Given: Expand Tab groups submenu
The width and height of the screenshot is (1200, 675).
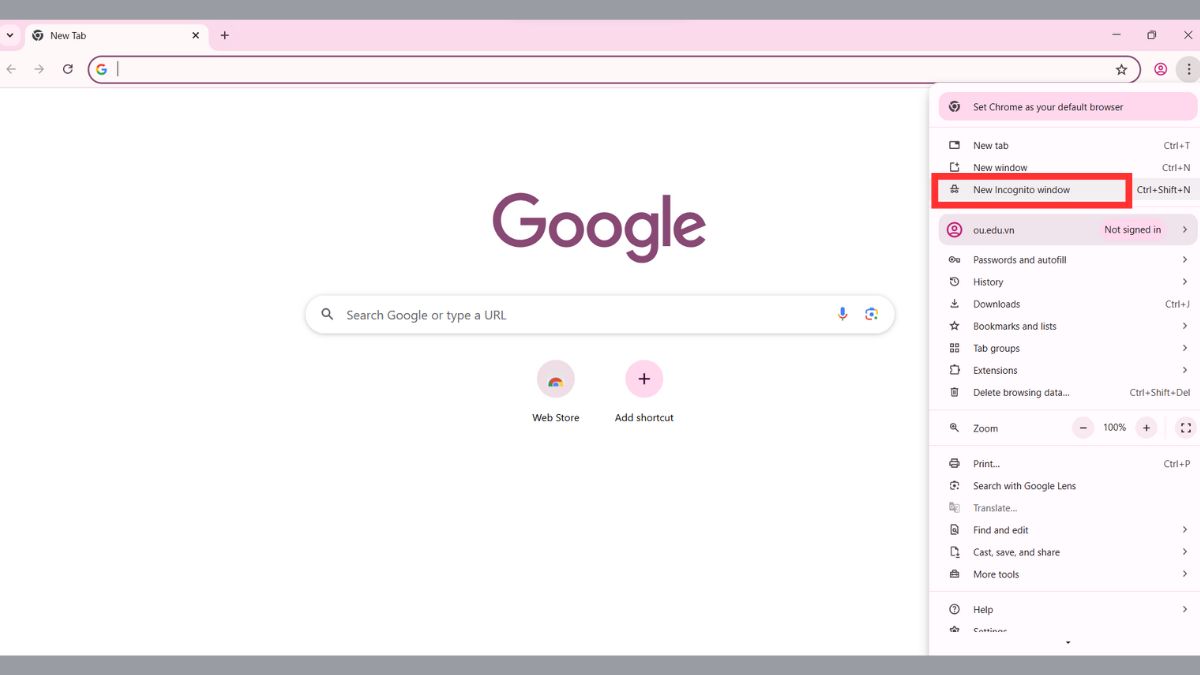Looking at the screenshot, I should tap(1067, 348).
